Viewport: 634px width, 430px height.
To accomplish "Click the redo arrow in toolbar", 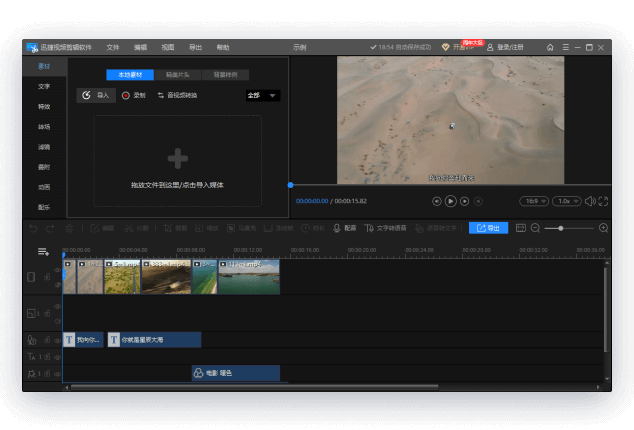I will (50, 229).
